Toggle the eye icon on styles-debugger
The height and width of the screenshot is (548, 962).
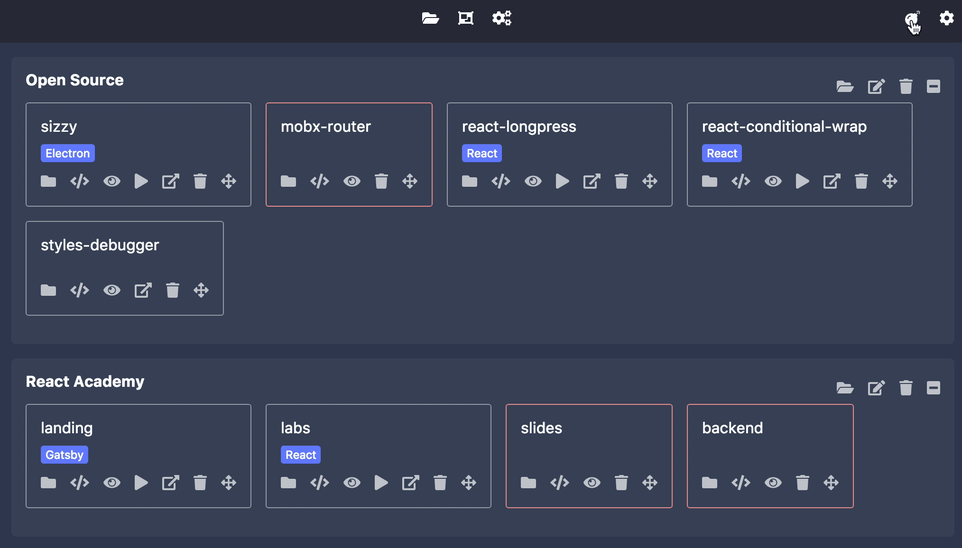112,290
